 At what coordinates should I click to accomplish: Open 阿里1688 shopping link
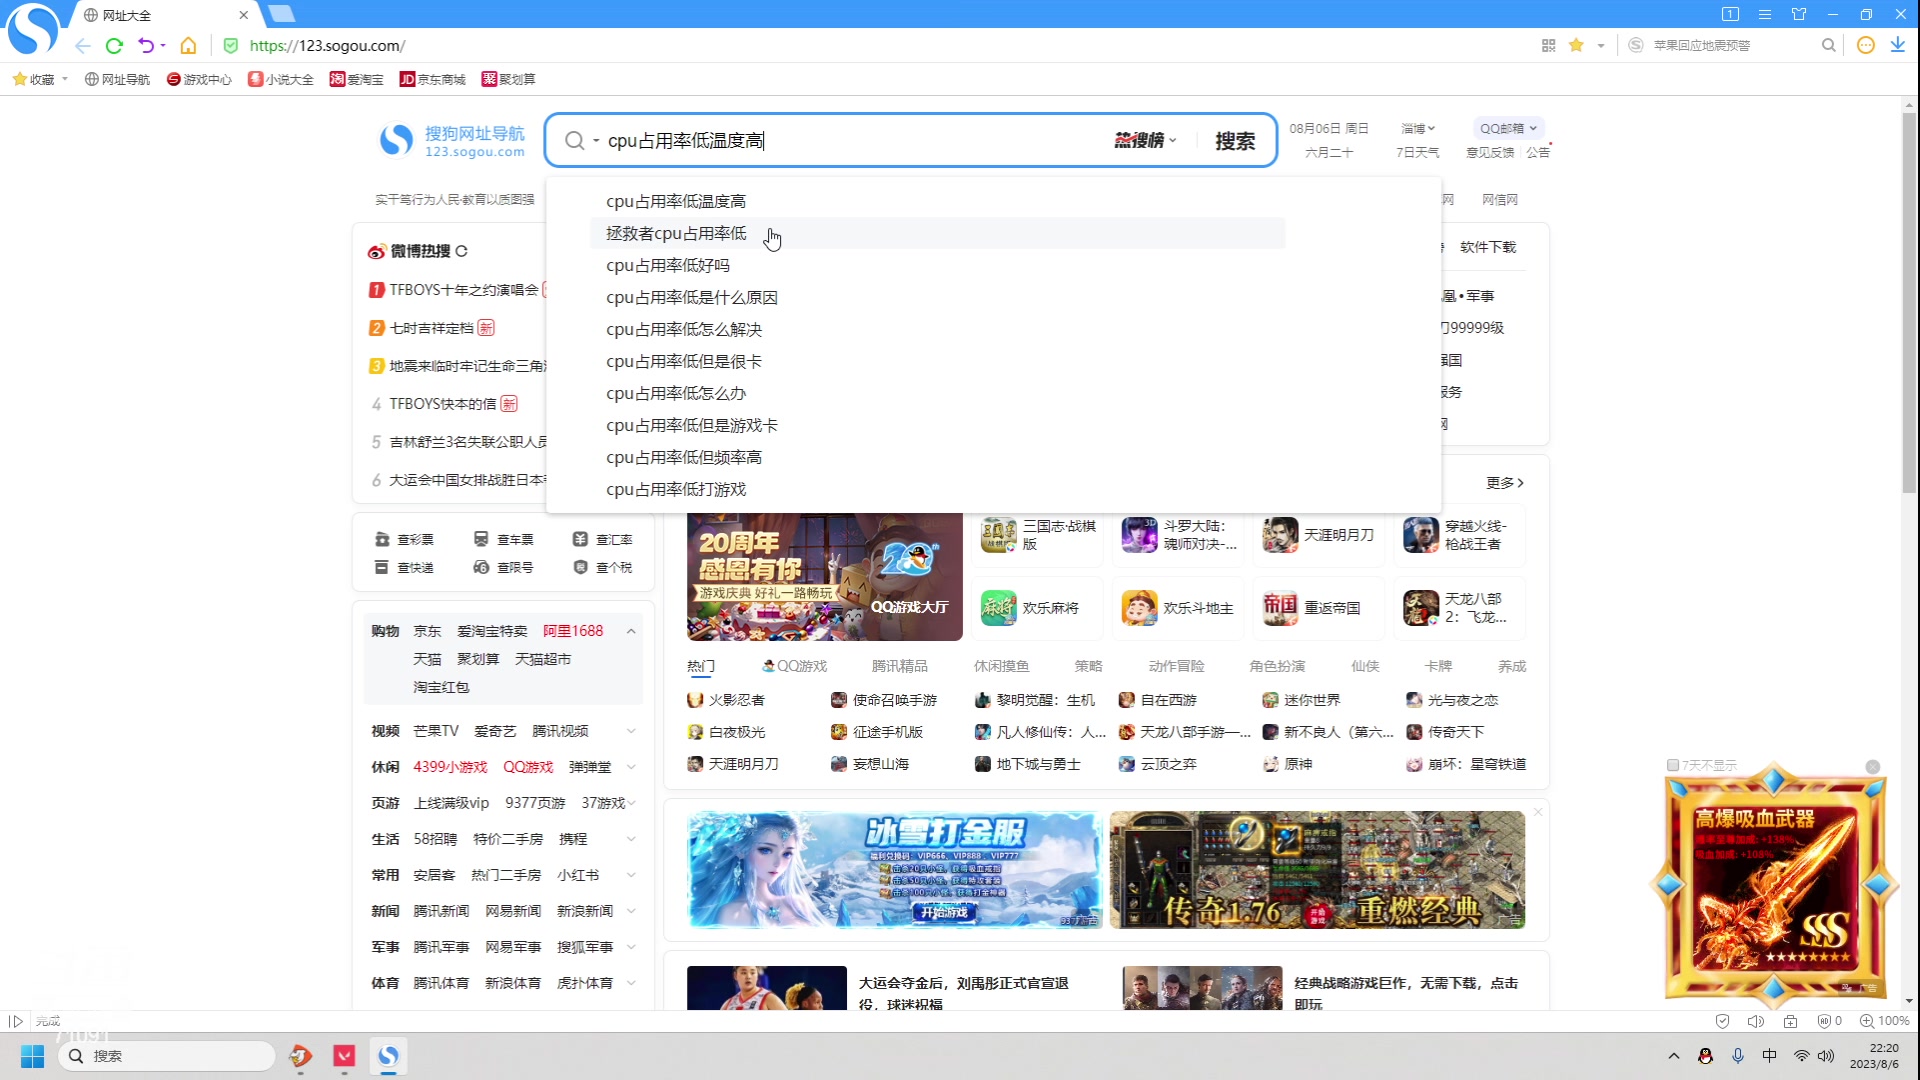point(573,631)
